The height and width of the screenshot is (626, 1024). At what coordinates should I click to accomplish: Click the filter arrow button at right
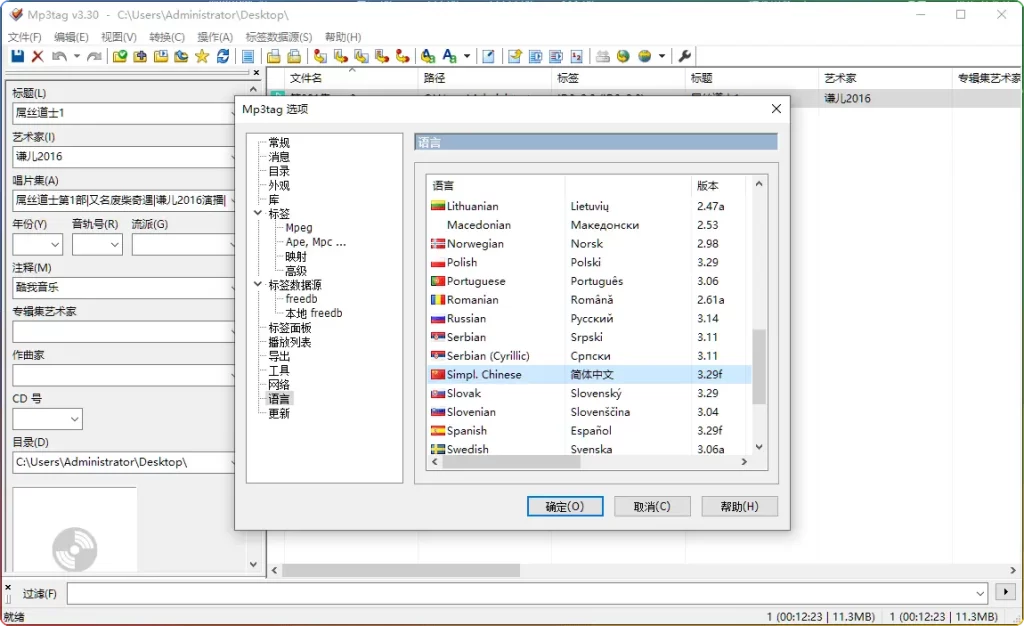[x=1005, y=592]
